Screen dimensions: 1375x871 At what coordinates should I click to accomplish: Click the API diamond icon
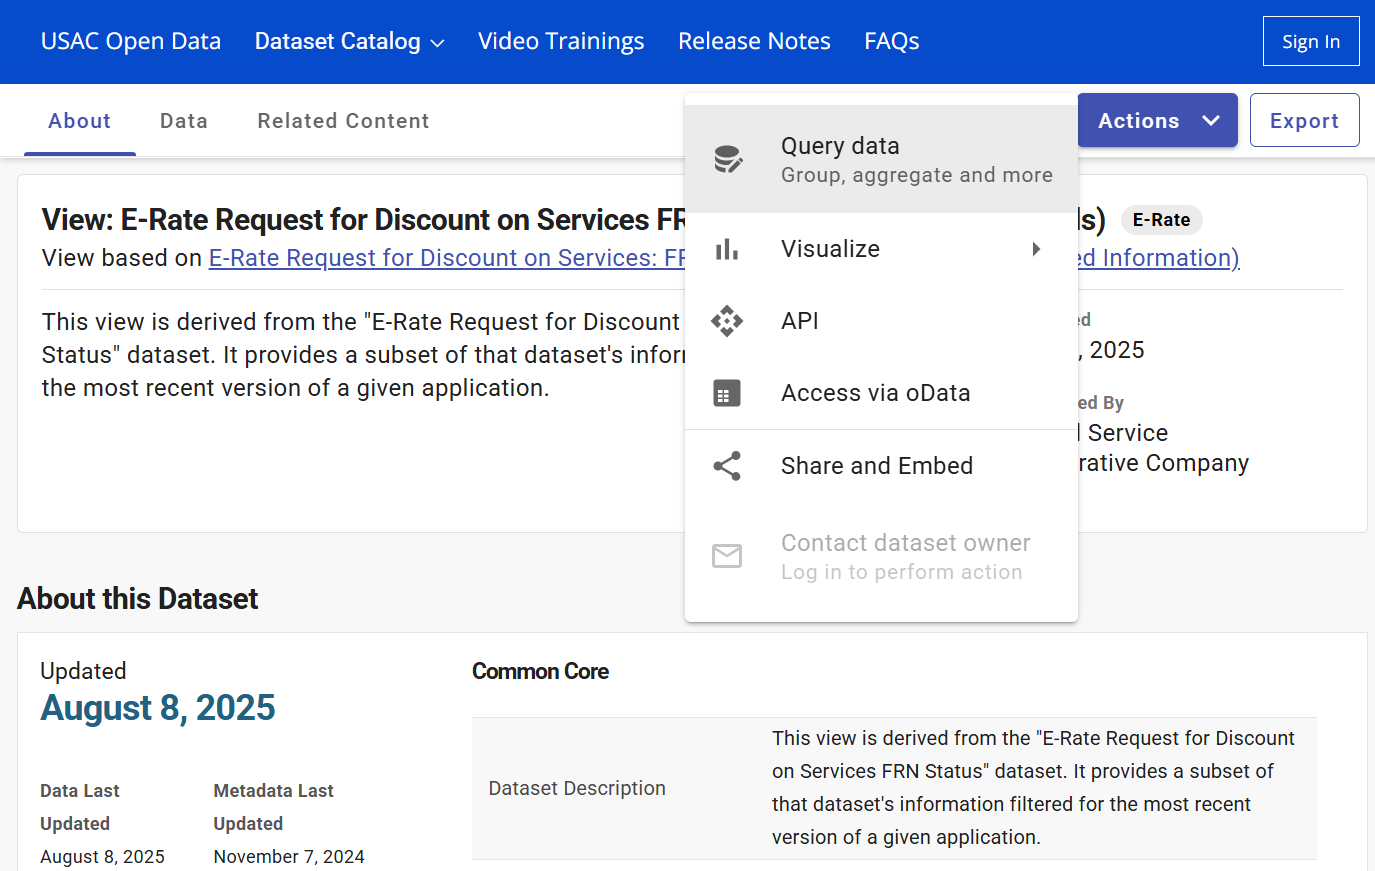click(727, 321)
